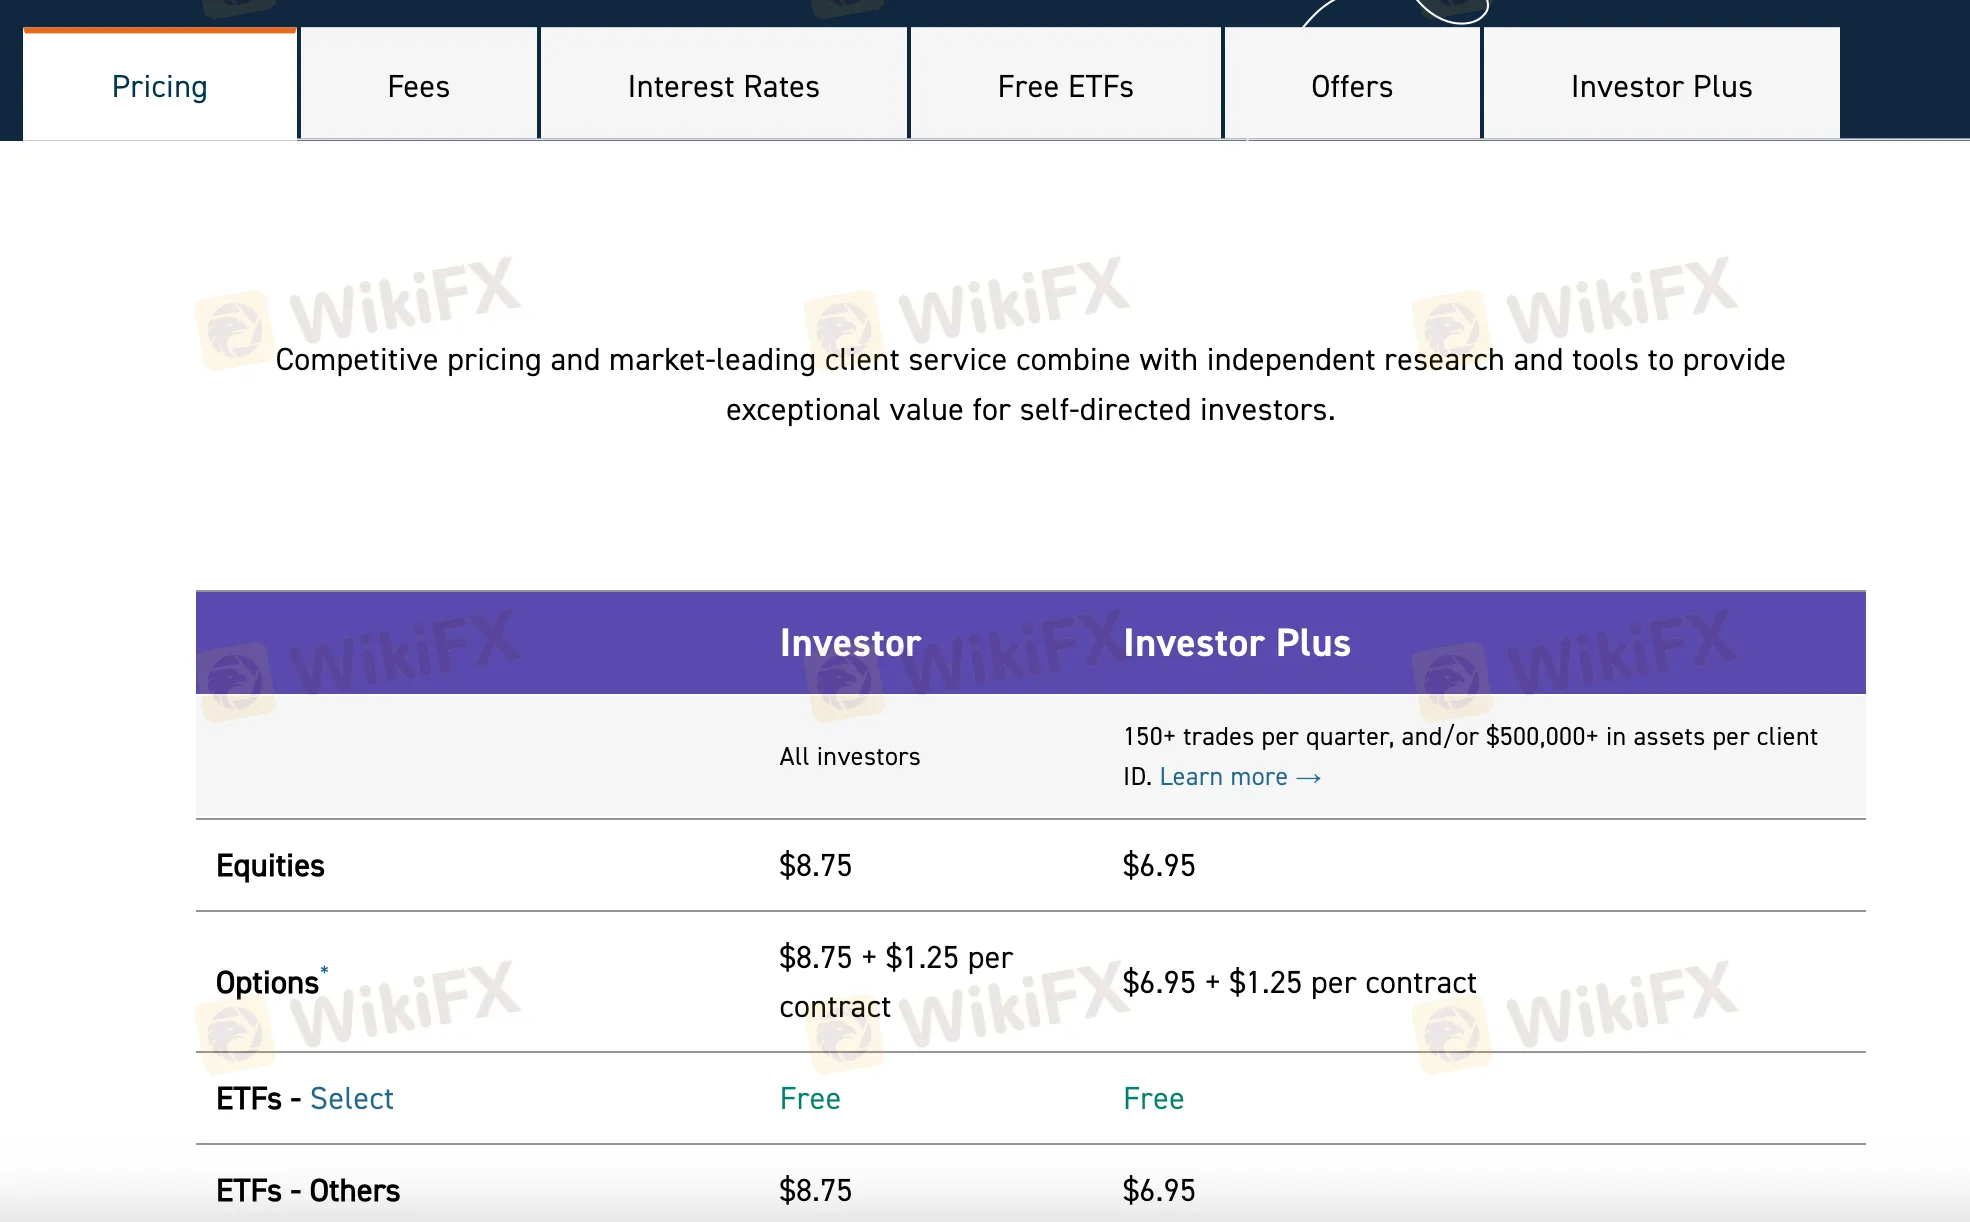Viewport: 1970px width, 1222px height.
Task: Click the Equities row label
Action: click(270, 865)
